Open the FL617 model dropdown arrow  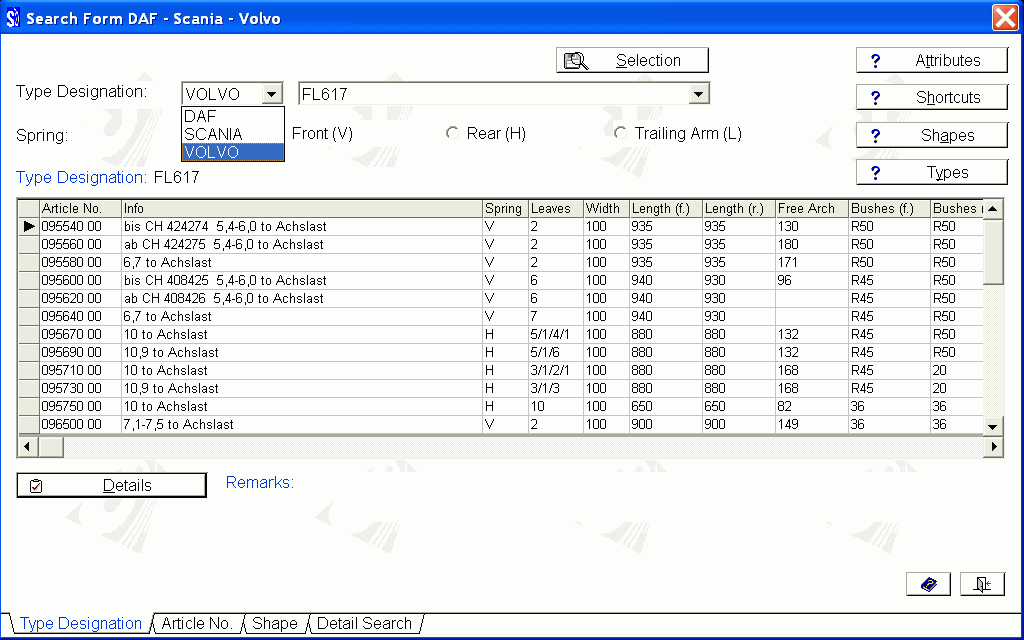pos(698,94)
